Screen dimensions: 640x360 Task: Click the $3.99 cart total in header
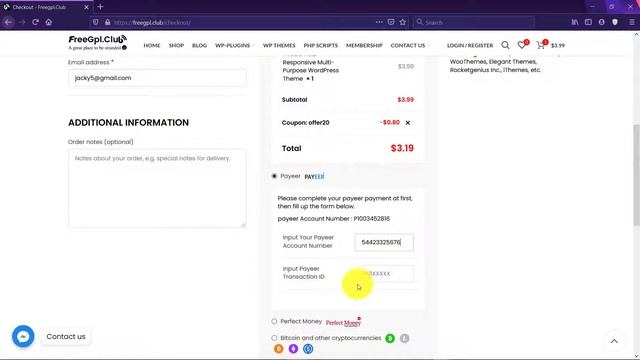pyautogui.click(x=558, y=45)
